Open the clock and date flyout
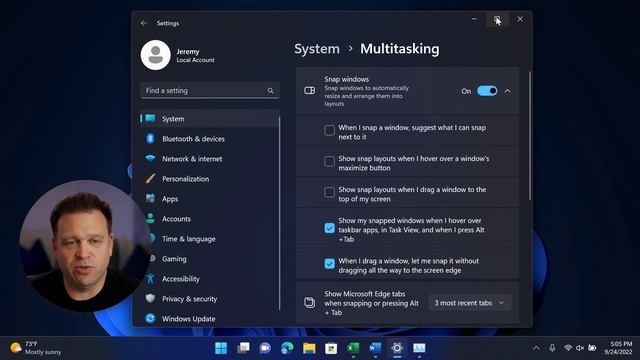 [x=618, y=348]
